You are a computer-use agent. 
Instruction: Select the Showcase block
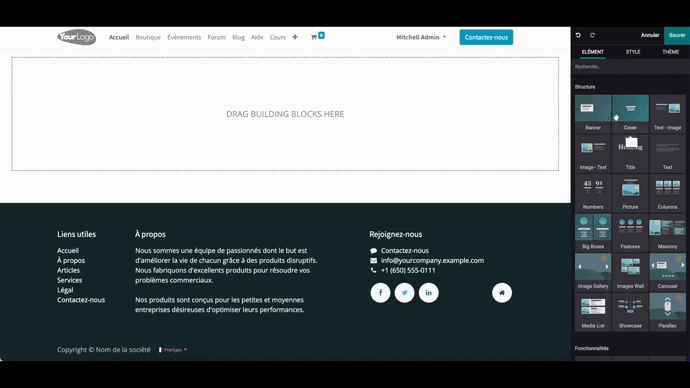pos(630,311)
